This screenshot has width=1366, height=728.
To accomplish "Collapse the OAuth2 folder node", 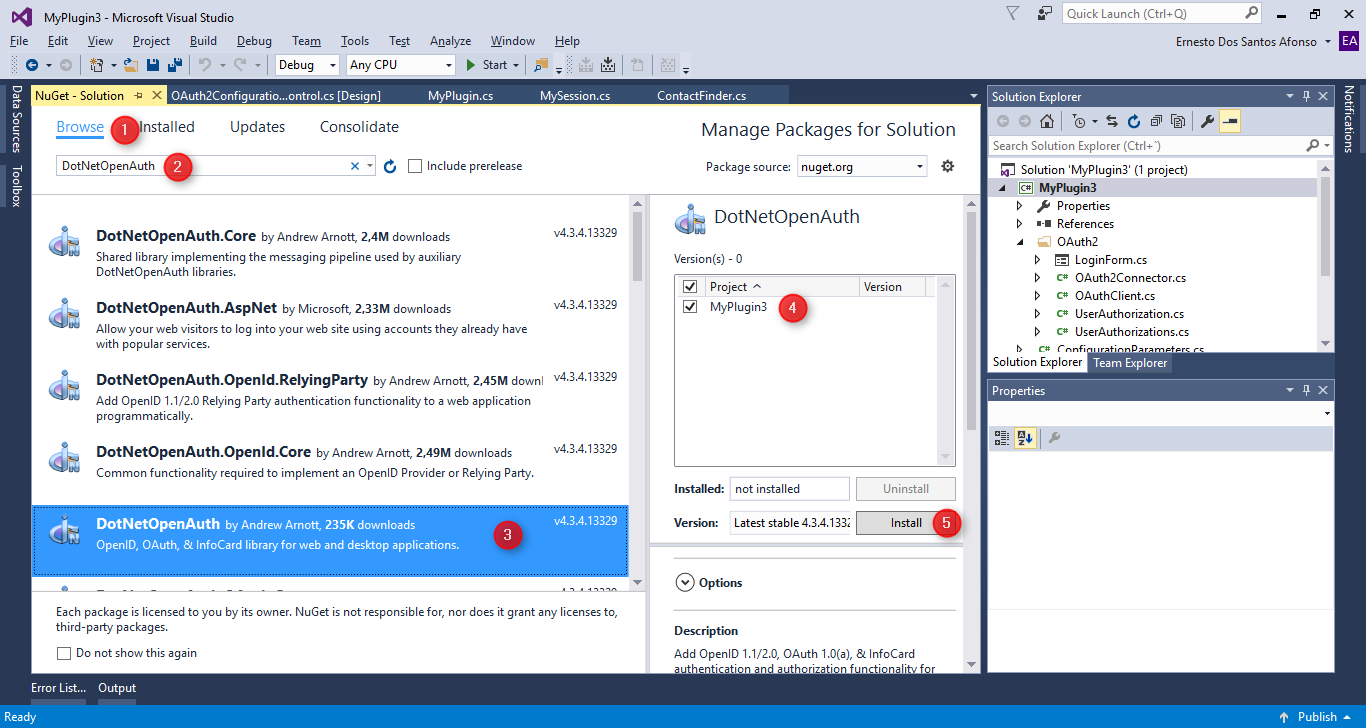I will [x=1020, y=242].
